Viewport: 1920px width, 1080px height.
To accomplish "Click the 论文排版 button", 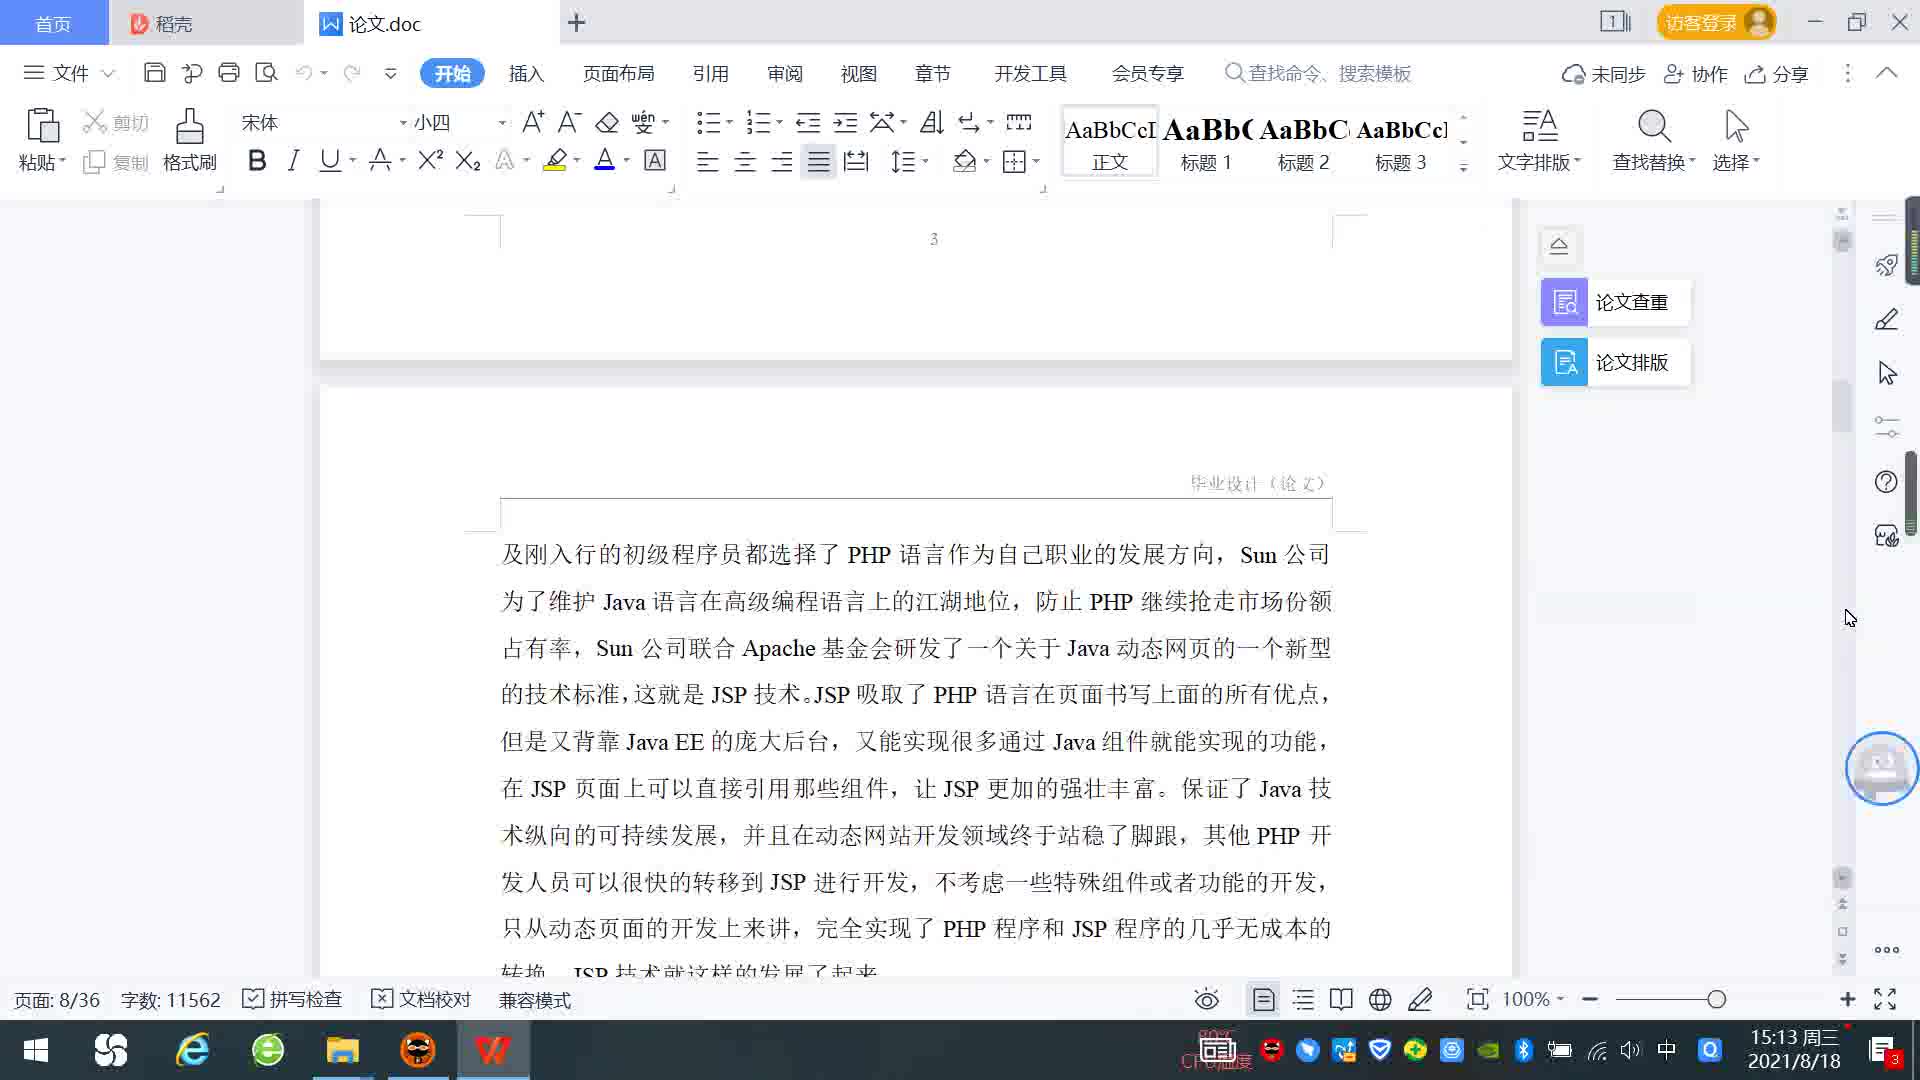I will (1614, 362).
